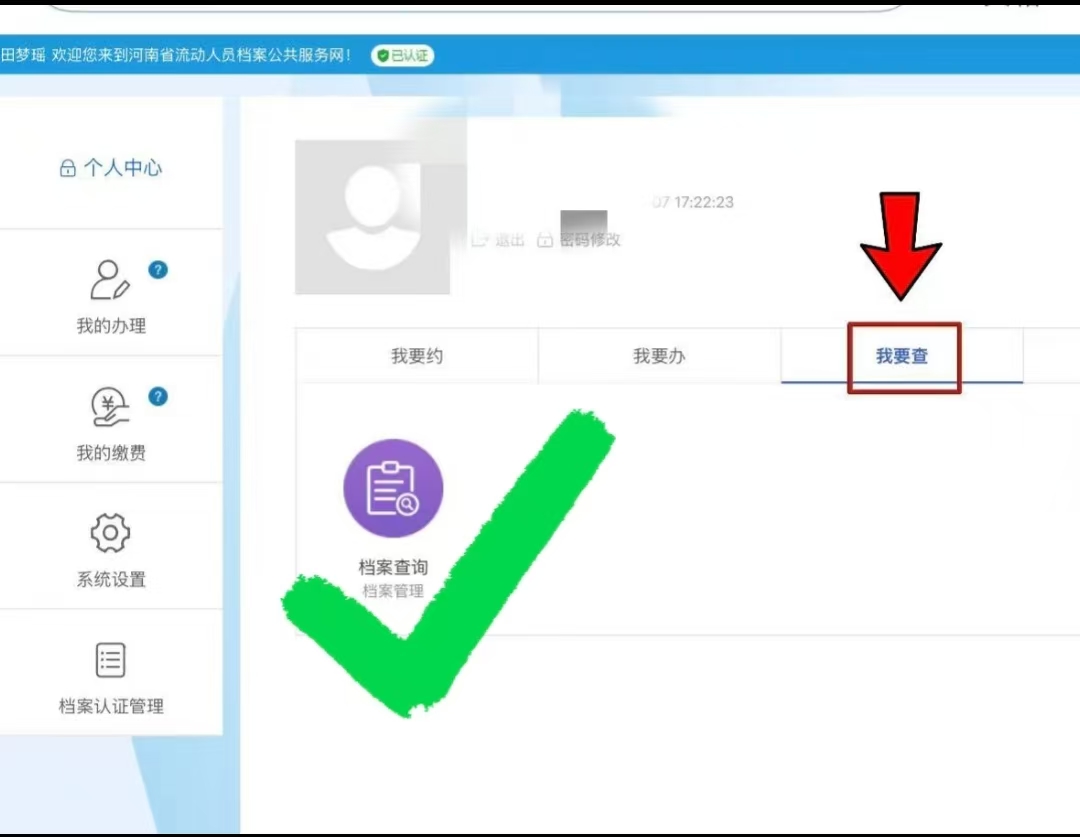Click the 我的办理 person-with-pen icon
Image resolution: width=1080 pixels, height=837 pixels.
pos(110,281)
